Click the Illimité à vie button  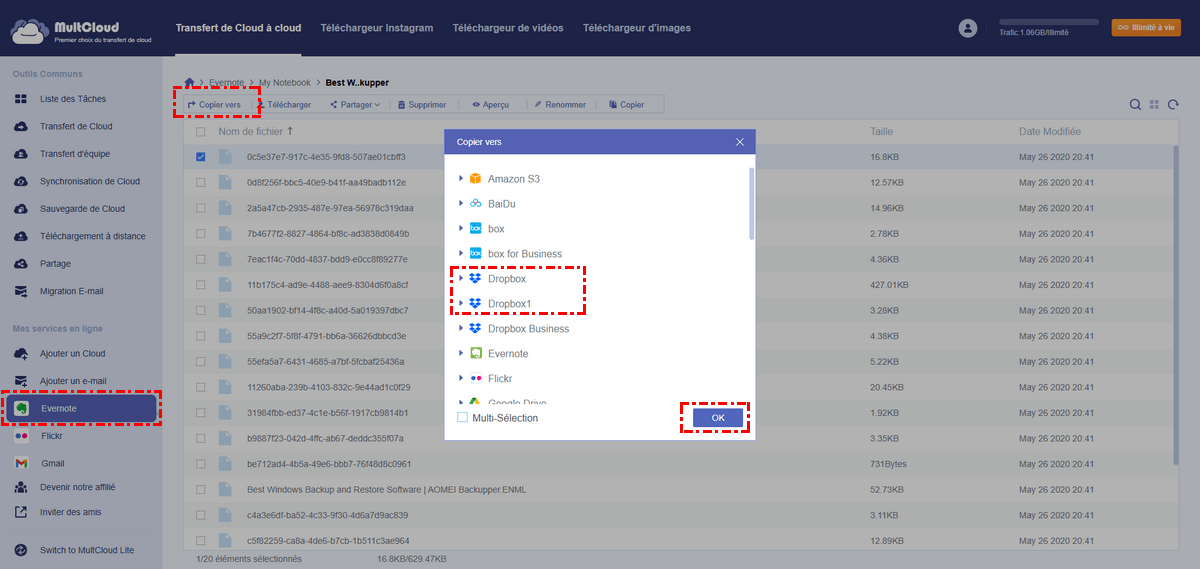click(x=1146, y=27)
